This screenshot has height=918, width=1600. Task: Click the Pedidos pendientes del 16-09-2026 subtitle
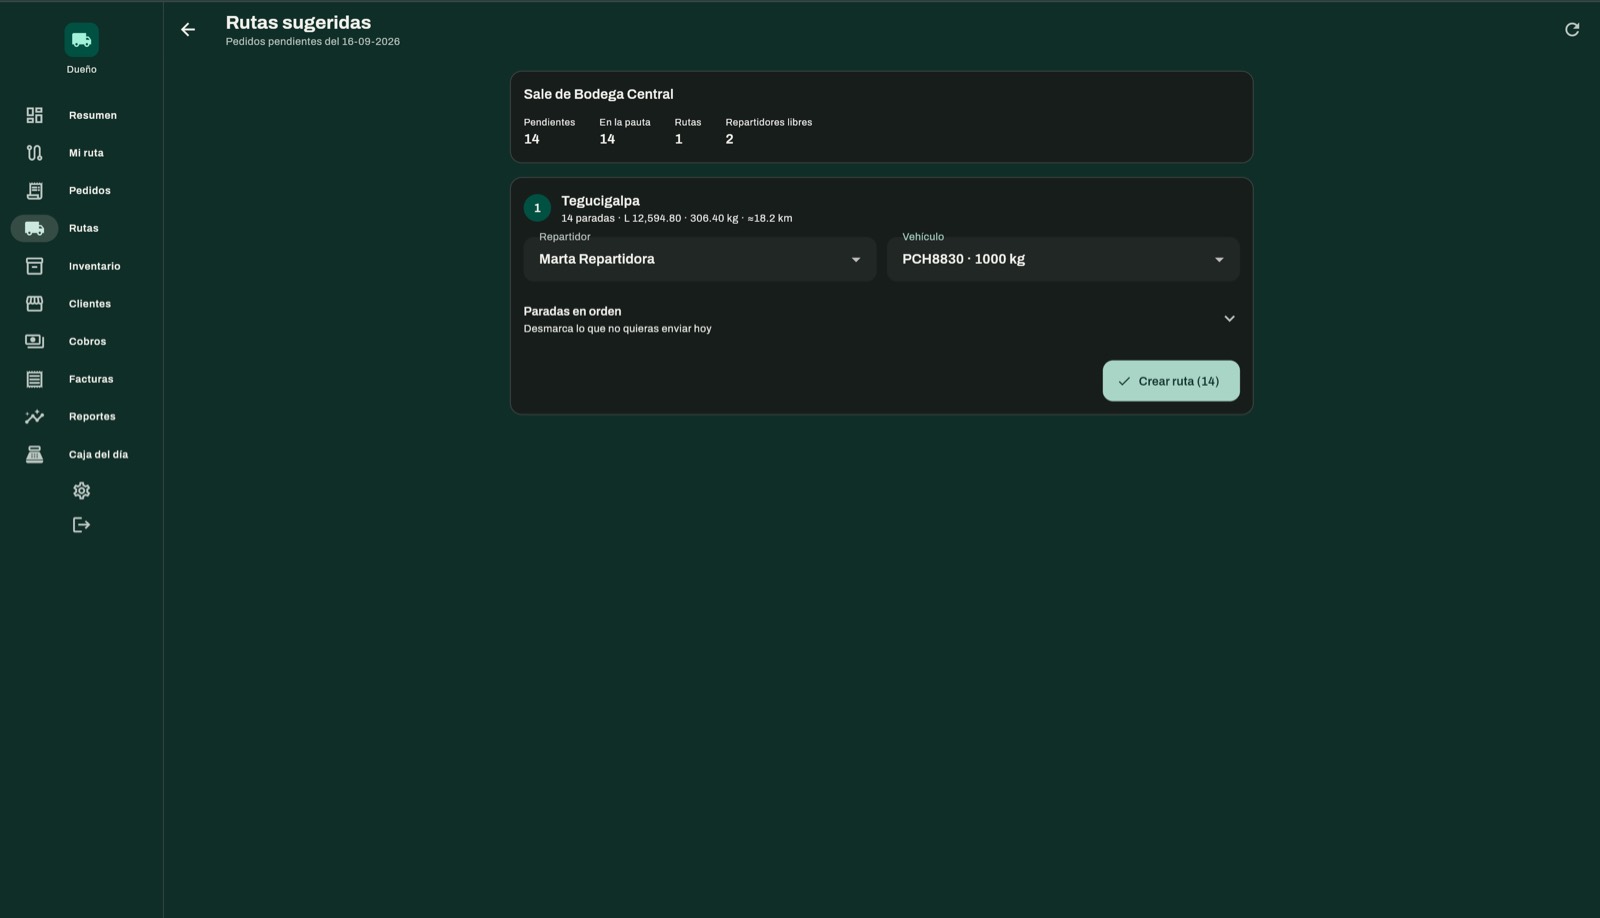(312, 42)
